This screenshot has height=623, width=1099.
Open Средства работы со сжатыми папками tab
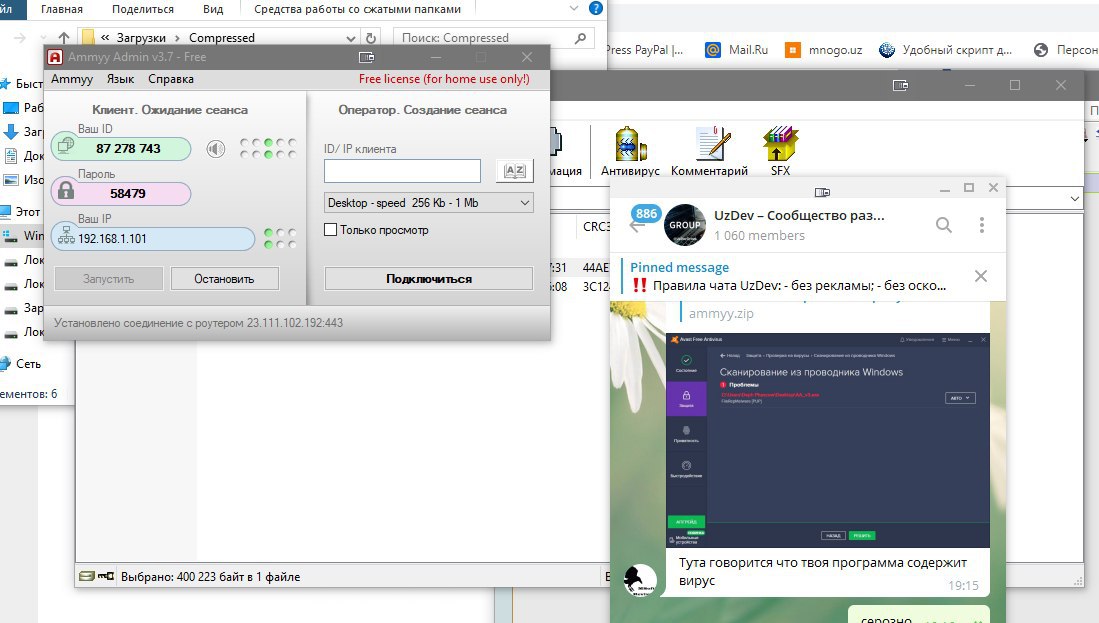click(357, 9)
